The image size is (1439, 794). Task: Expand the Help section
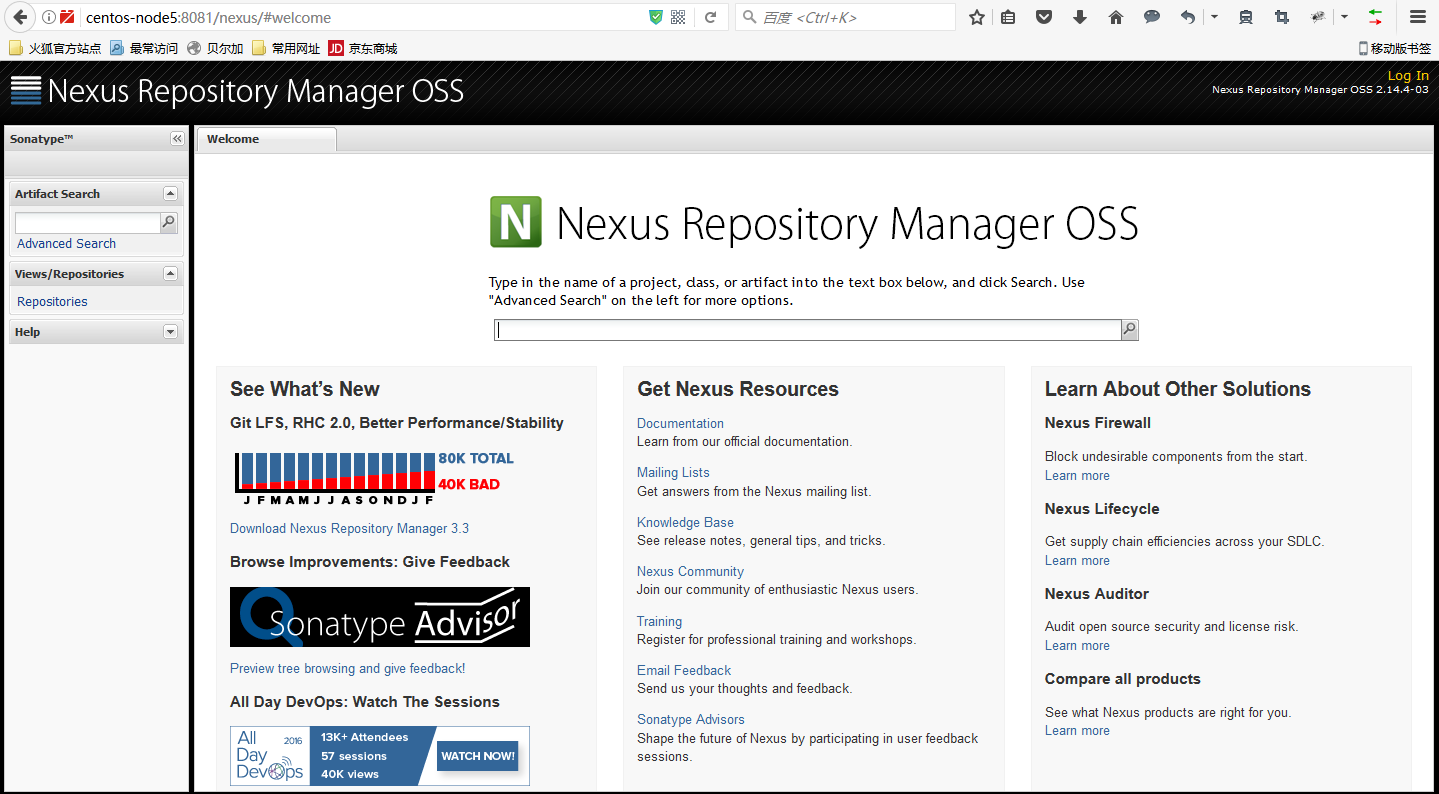[170, 332]
